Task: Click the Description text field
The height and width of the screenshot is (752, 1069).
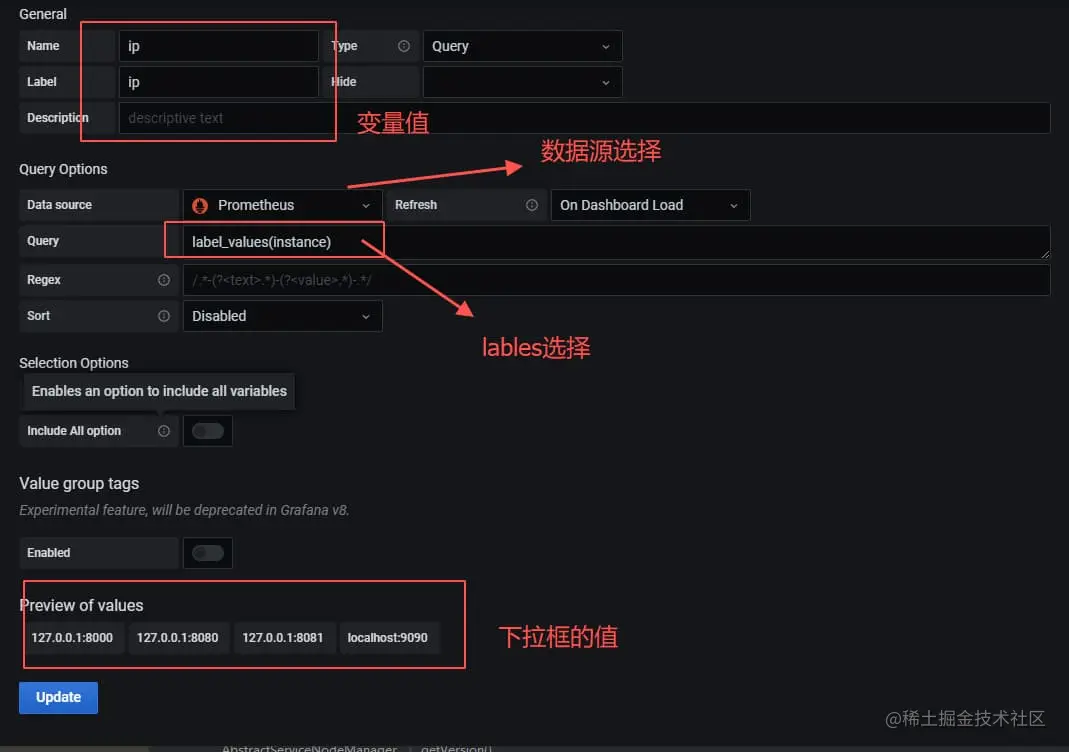Action: [x=584, y=118]
